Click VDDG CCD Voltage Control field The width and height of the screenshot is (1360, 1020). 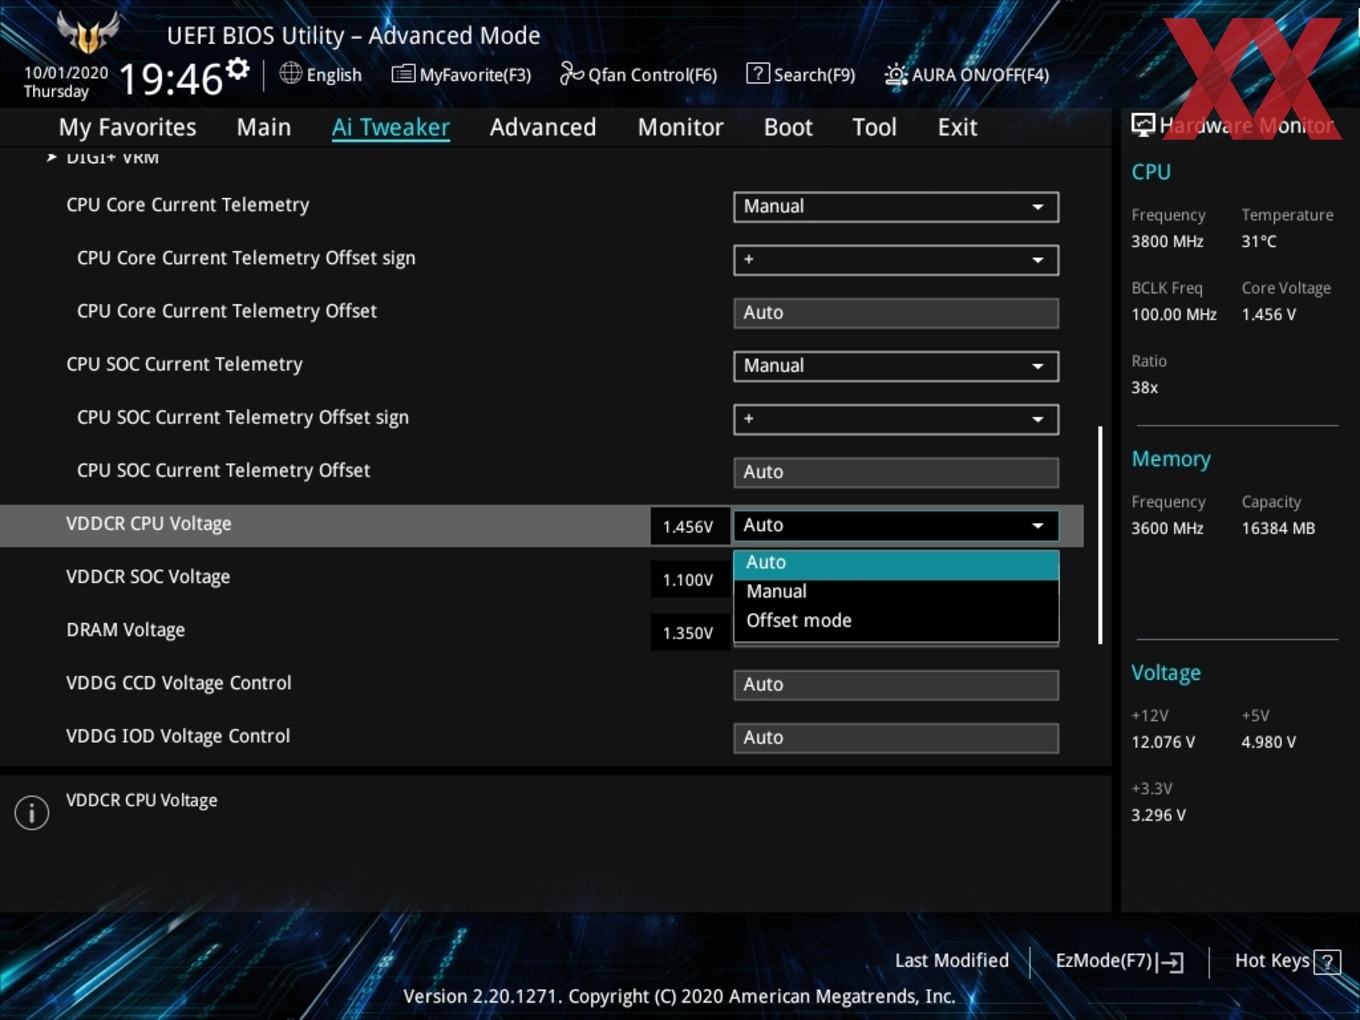(896, 685)
